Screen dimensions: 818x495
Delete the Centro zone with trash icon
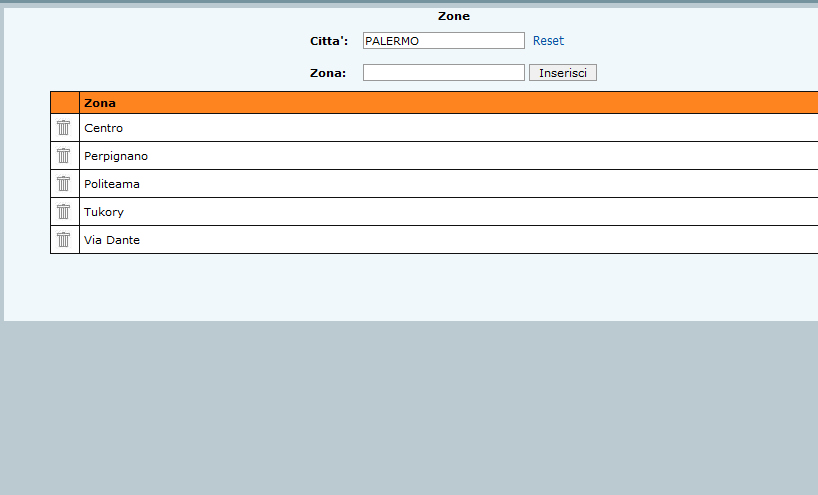64,128
